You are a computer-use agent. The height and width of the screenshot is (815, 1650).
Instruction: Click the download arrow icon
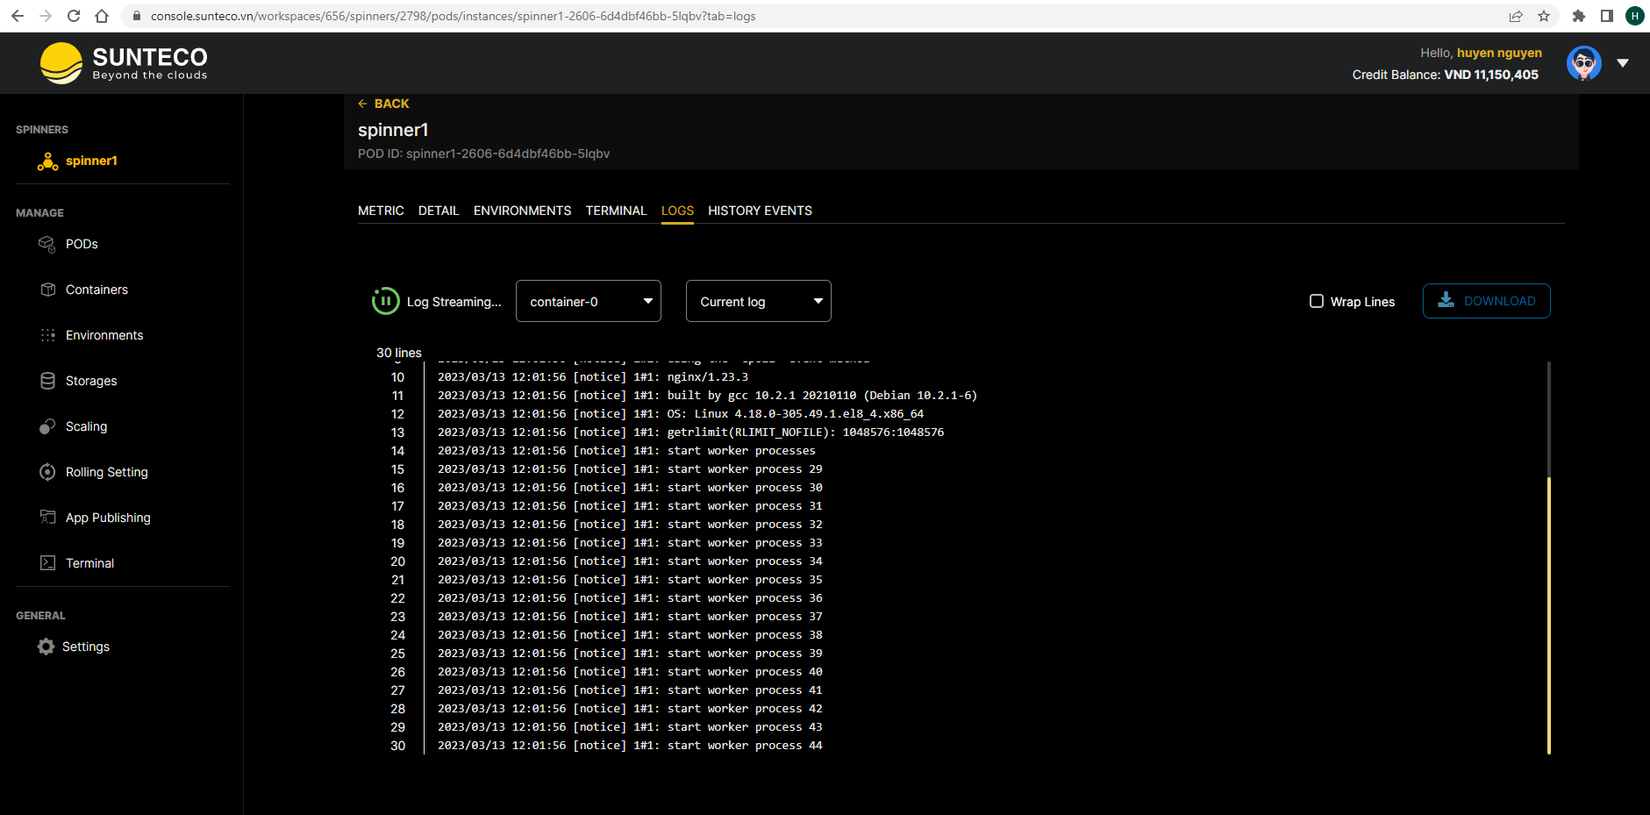pos(1446,300)
